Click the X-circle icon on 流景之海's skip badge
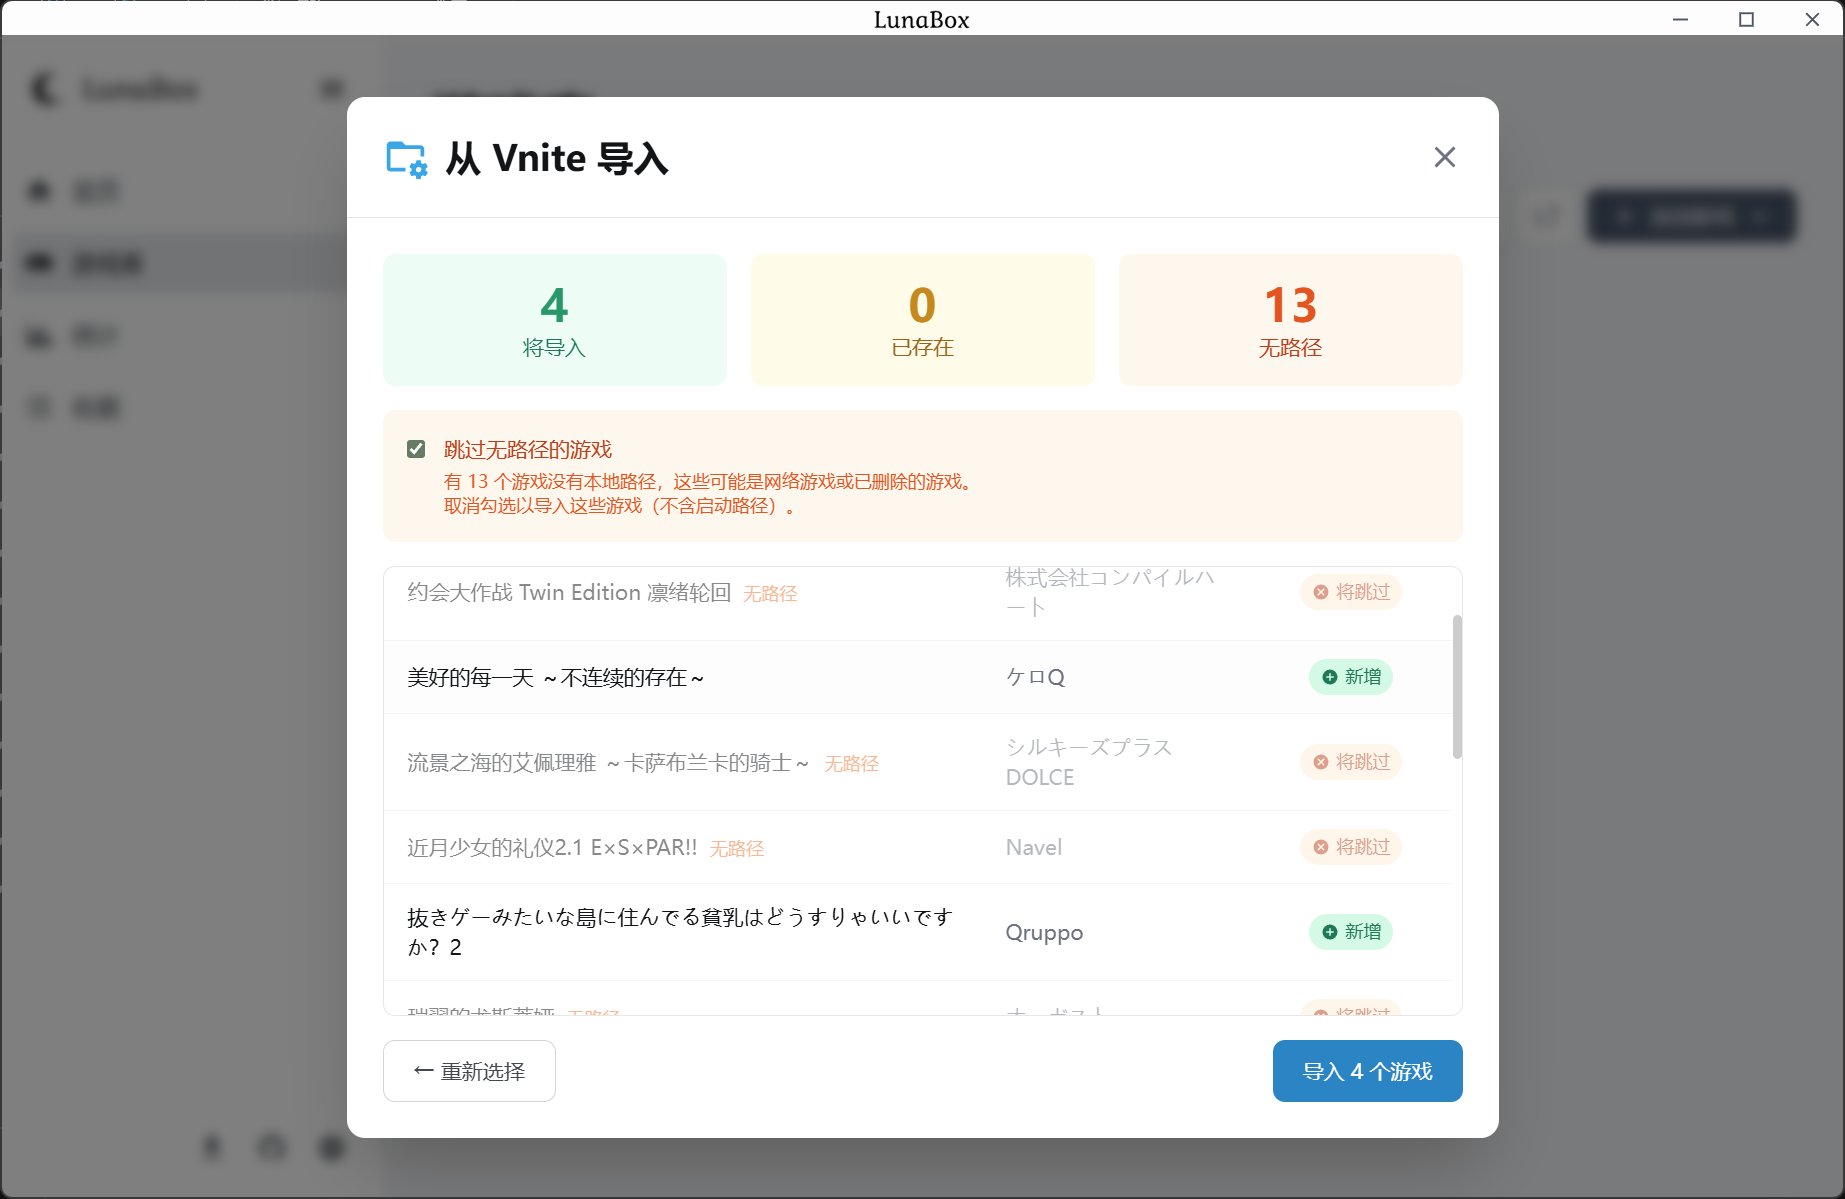 click(x=1320, y=762)
